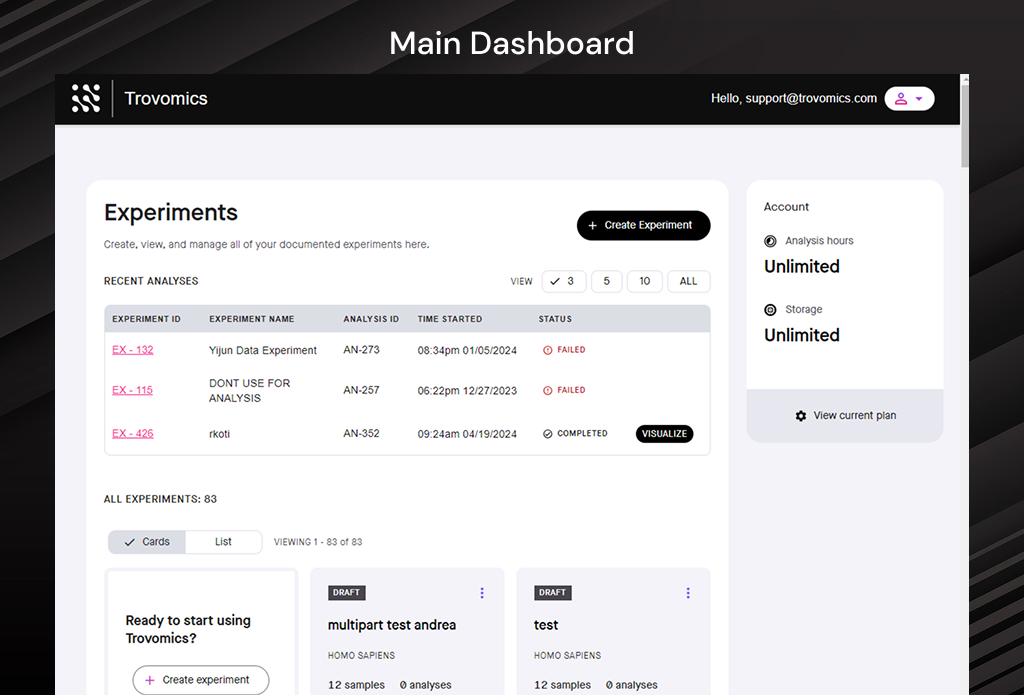Open the kebab menu on the test card
Image resolution: width=1024 pixels, height=695 pixels.
[688, 592]
